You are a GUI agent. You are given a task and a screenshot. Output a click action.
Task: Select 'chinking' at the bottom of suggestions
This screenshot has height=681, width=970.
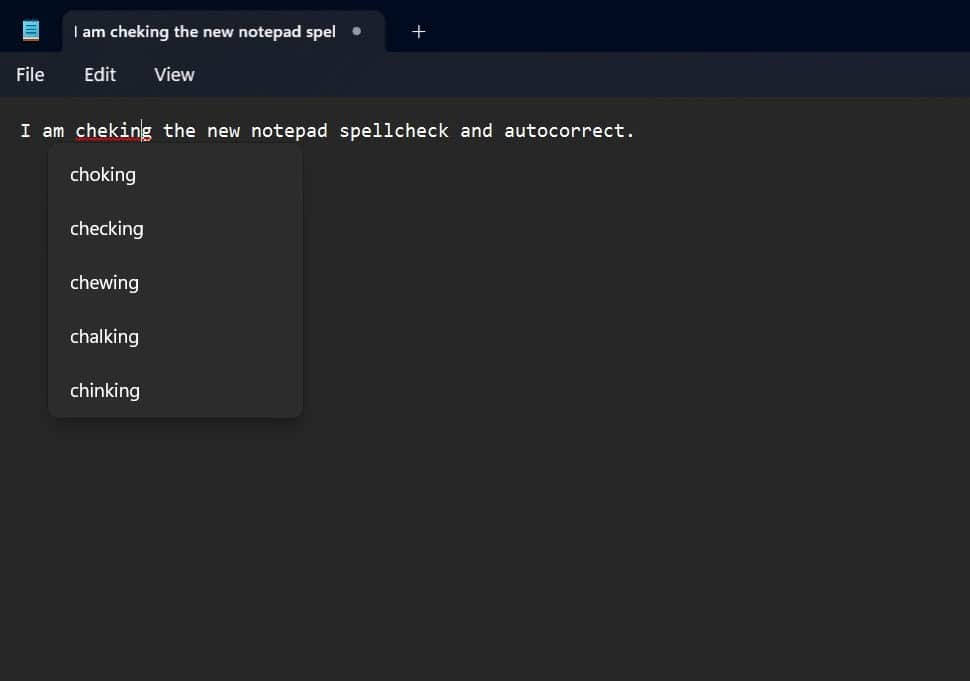tap(104, 390)
